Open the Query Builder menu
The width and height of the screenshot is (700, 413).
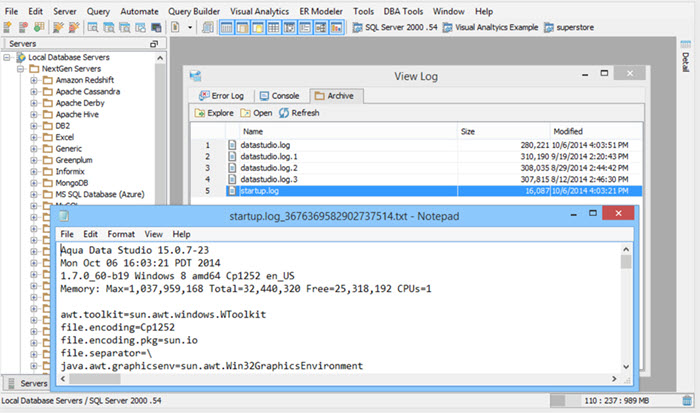pos(194,11)
